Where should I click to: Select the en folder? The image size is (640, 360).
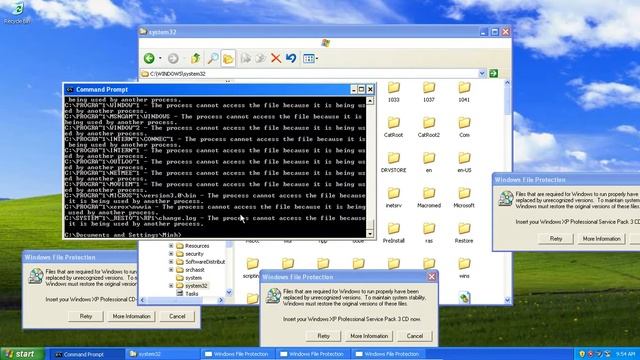[x=429, y=162]
